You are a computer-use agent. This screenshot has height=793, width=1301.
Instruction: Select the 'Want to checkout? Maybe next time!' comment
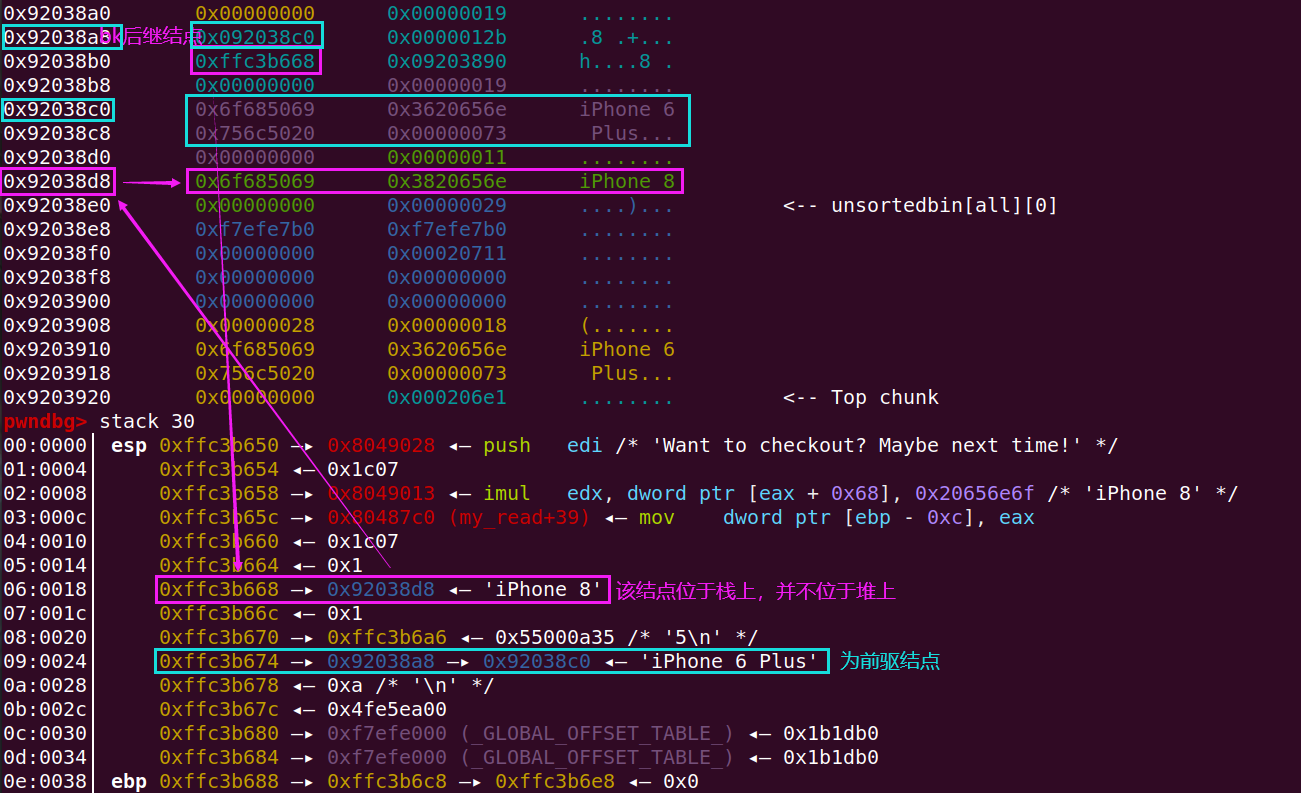868,446
